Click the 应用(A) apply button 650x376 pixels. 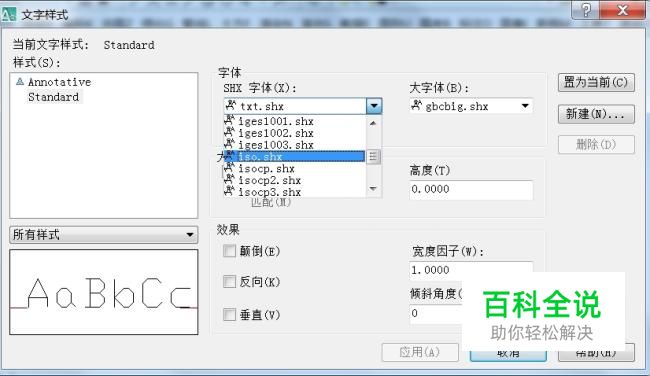tap(420, 352)
